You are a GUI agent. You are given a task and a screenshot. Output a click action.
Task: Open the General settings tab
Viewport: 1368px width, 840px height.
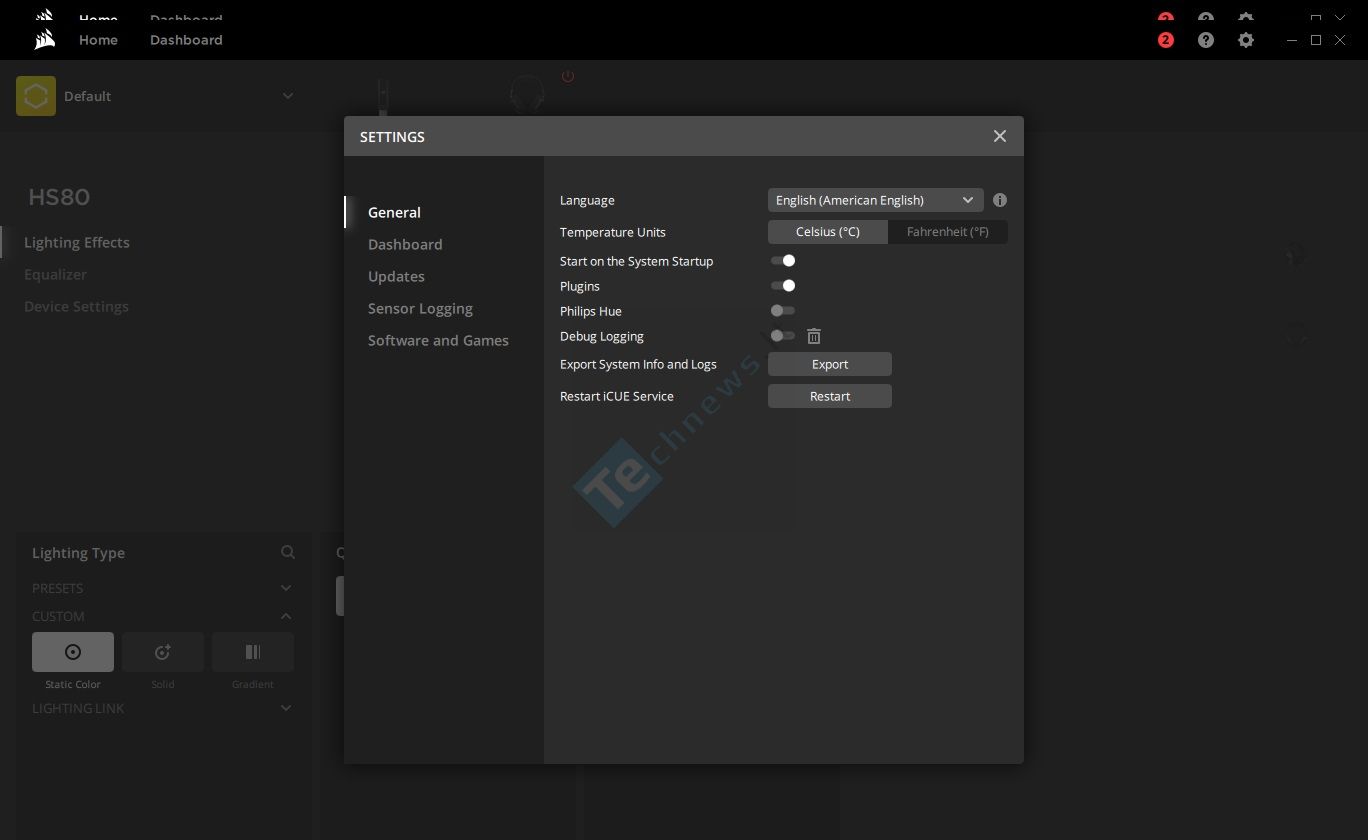[x=394, y=212]
